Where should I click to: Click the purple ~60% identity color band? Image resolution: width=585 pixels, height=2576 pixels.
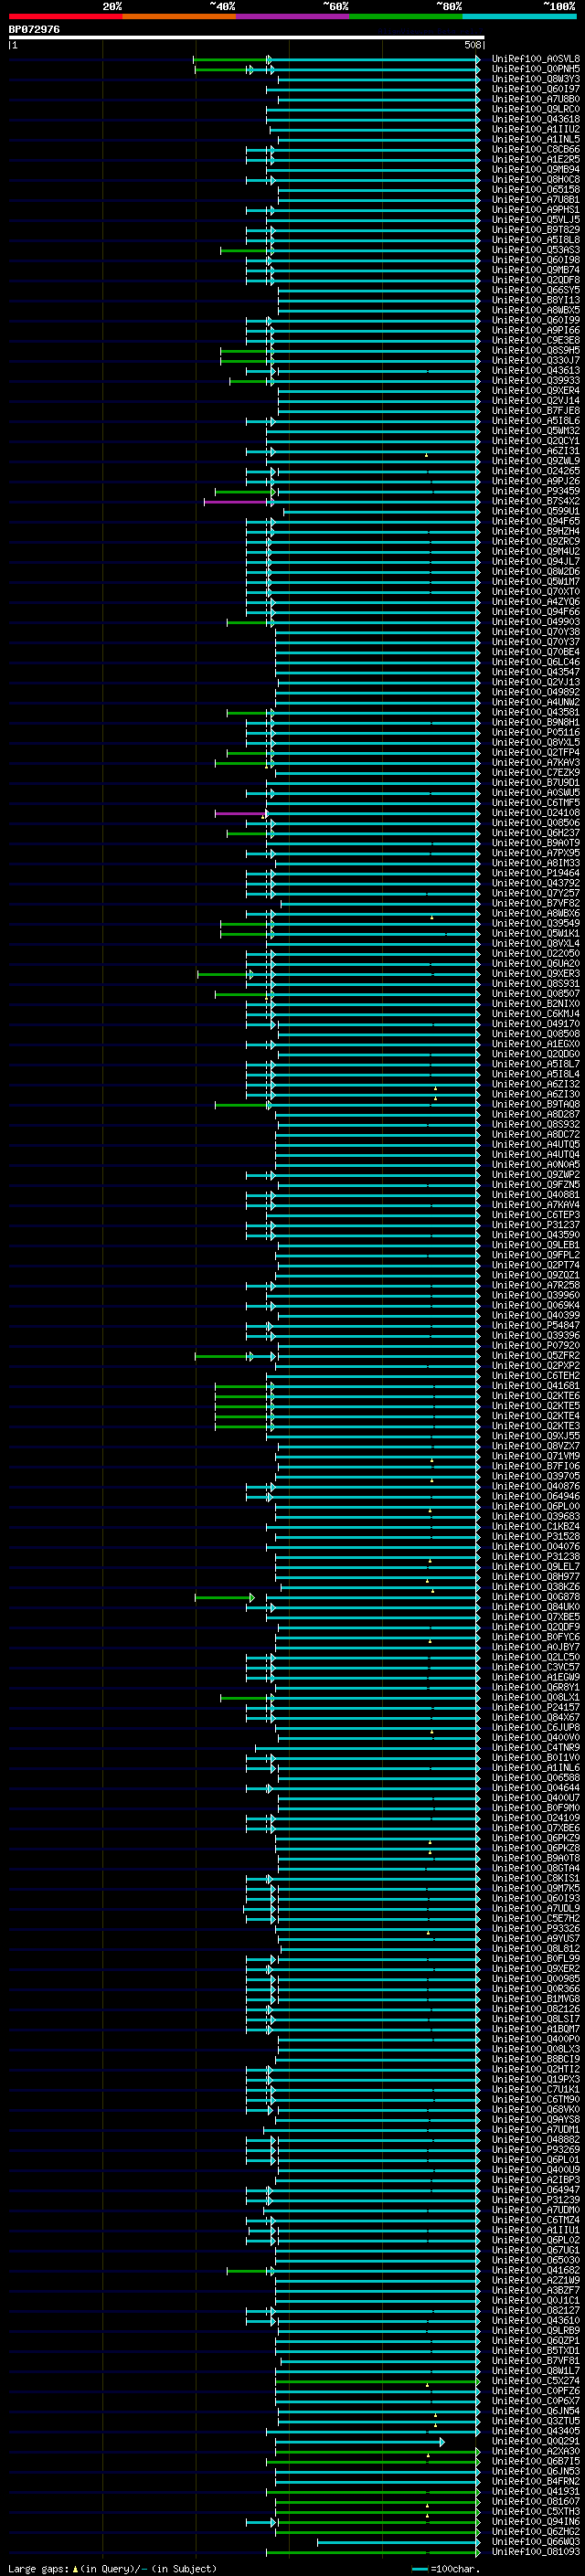point(293,17)
